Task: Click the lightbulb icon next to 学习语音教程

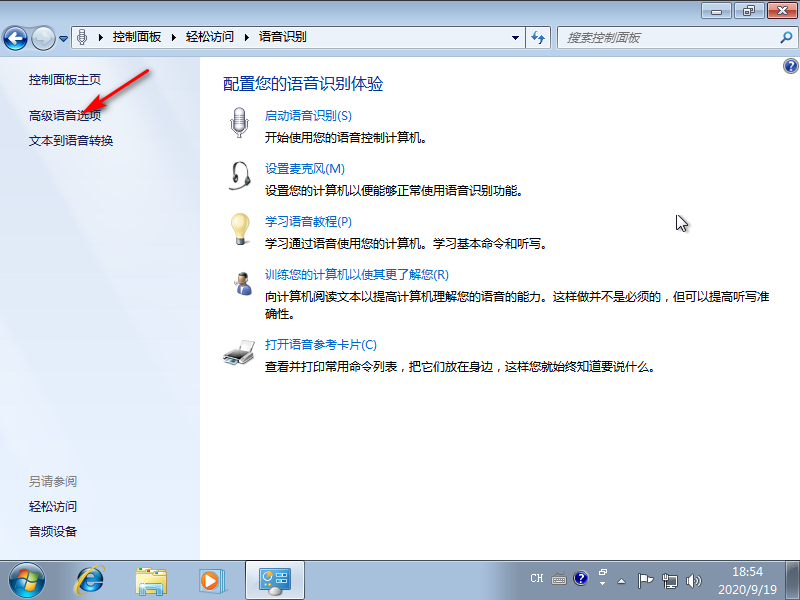Action: coord(239,227)
